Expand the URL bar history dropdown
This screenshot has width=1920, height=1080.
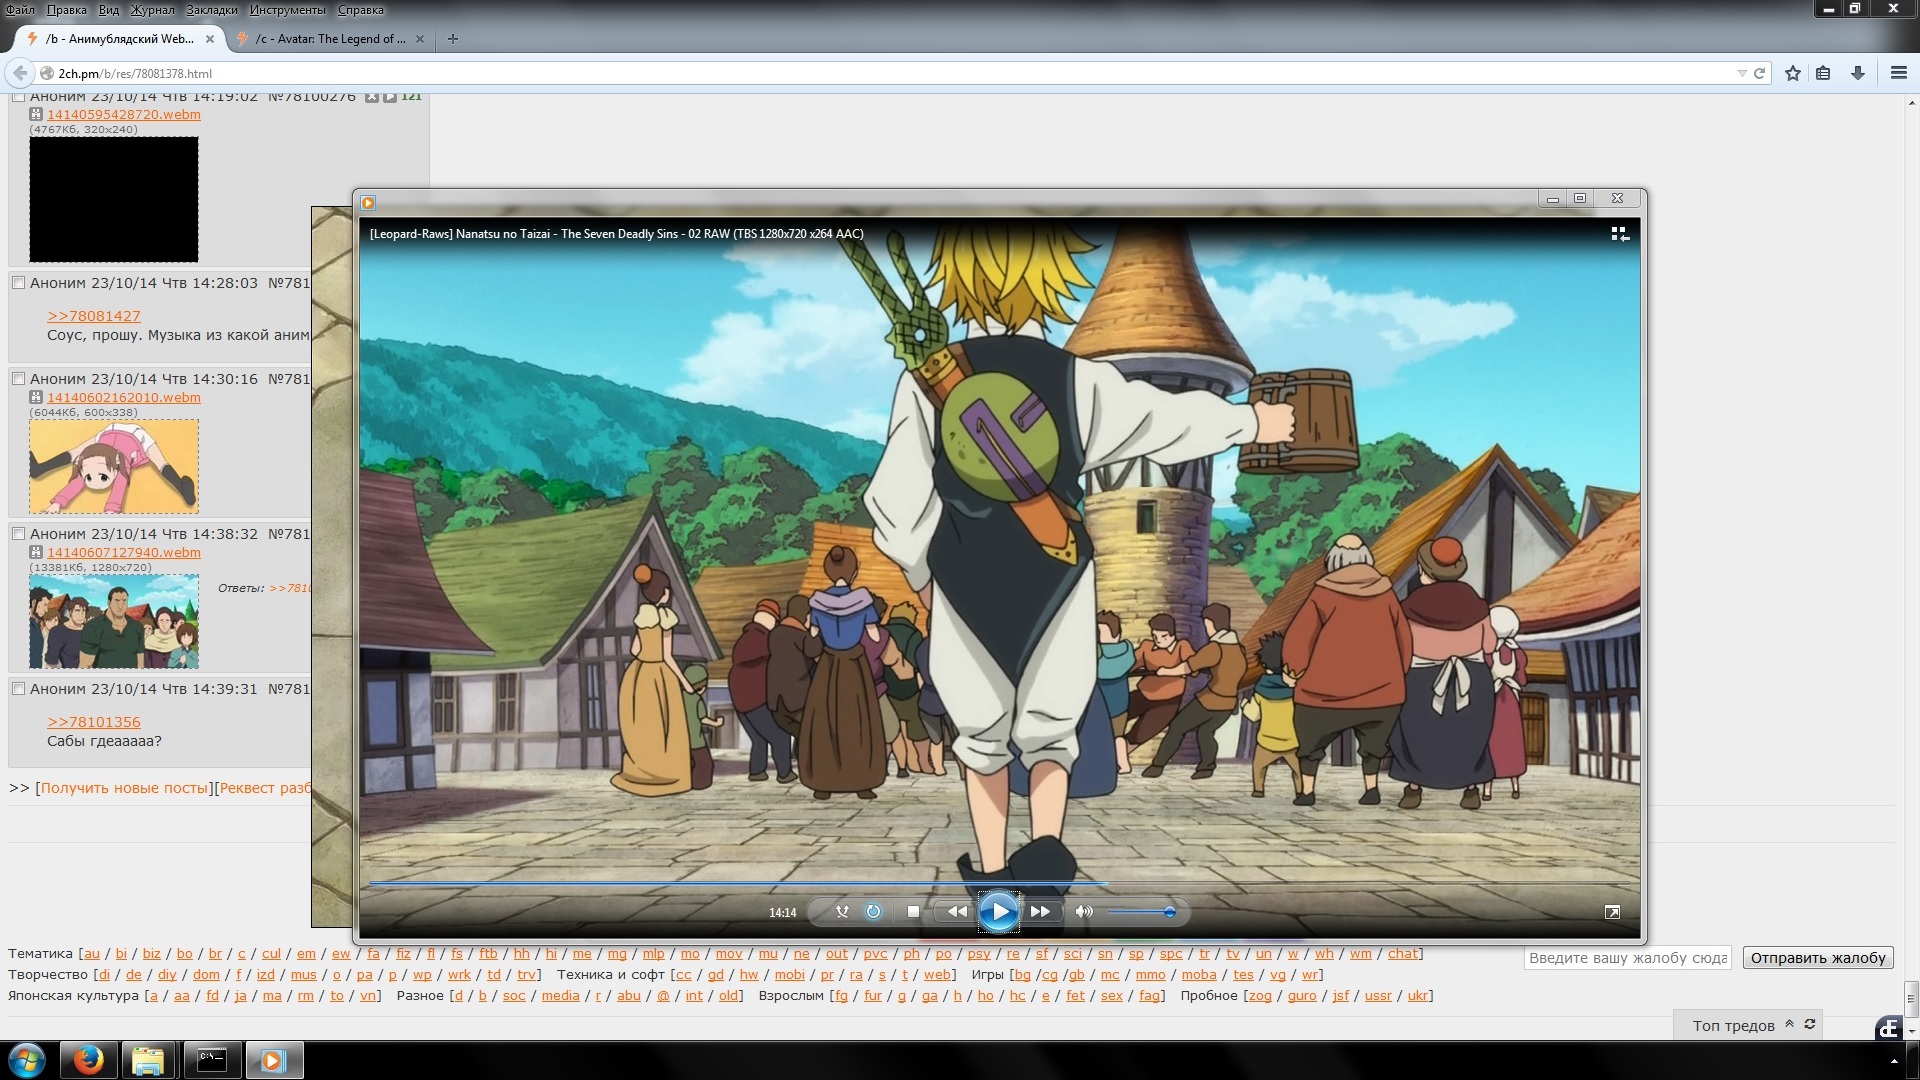coord(1742,73)
